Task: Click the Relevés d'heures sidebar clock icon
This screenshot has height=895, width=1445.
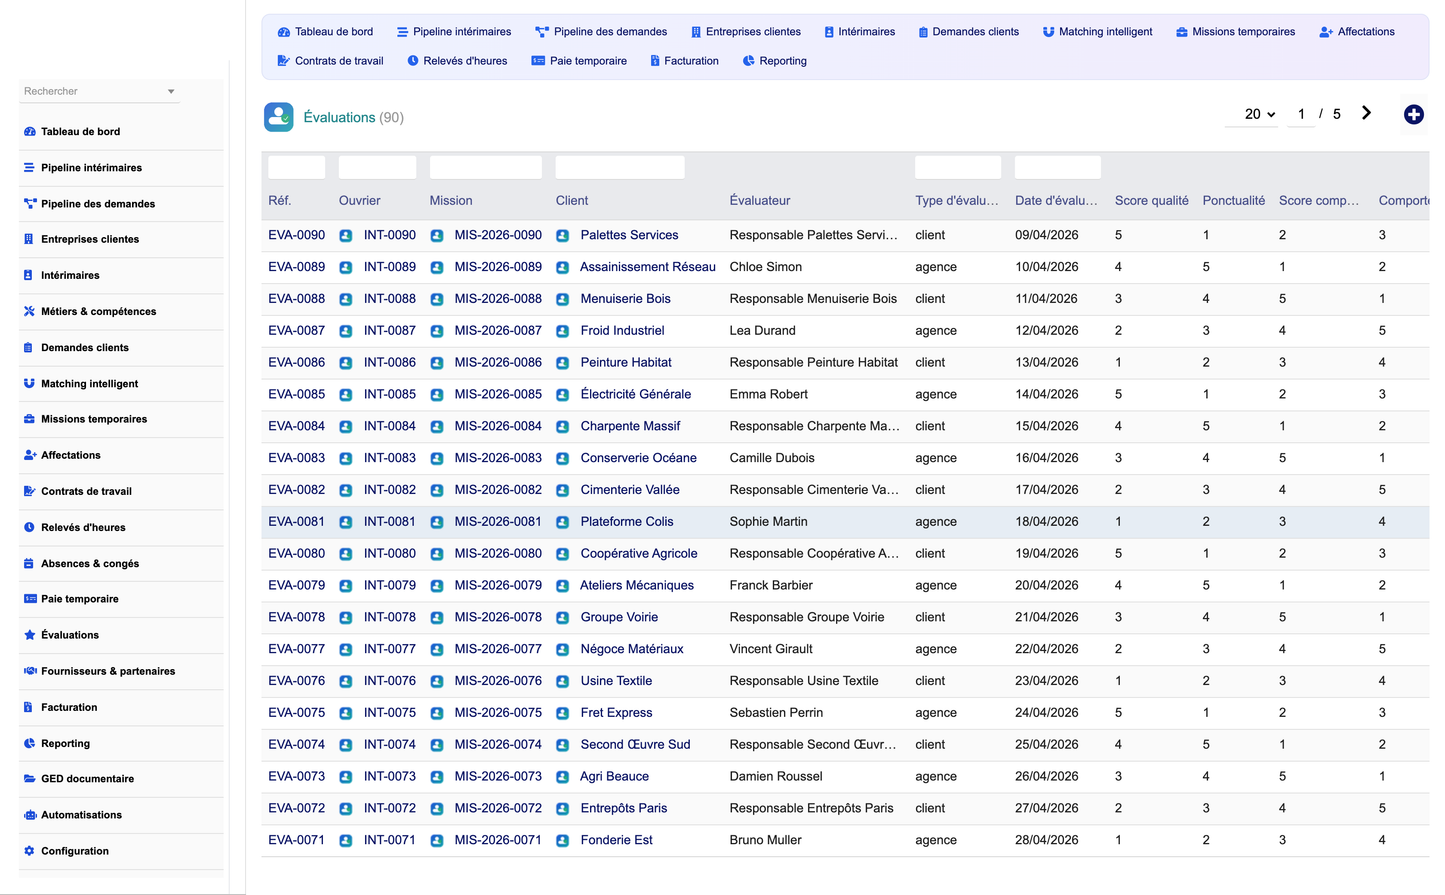Action: pyautogui.click(x=30, y=527)
